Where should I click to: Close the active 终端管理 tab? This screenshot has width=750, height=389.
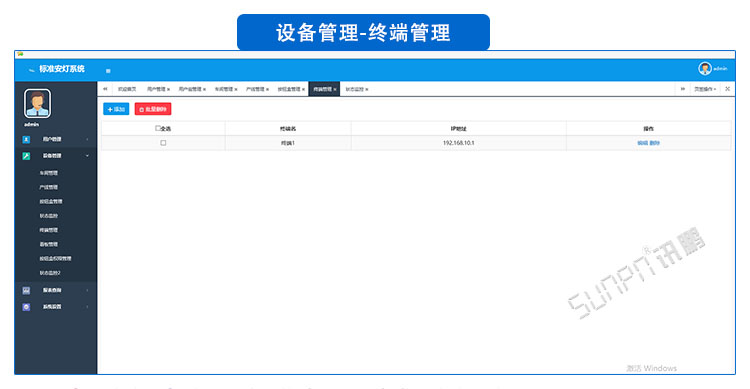click(335, 89)
